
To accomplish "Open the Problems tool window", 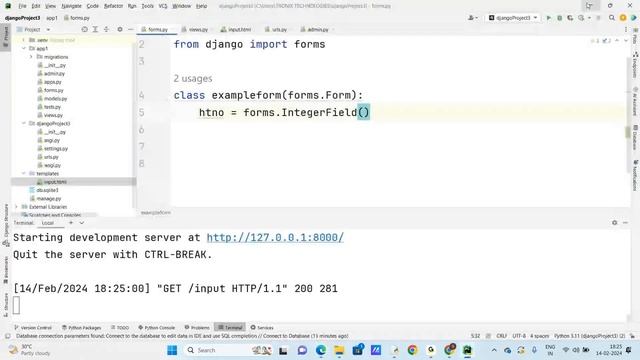I will [197, 328].
